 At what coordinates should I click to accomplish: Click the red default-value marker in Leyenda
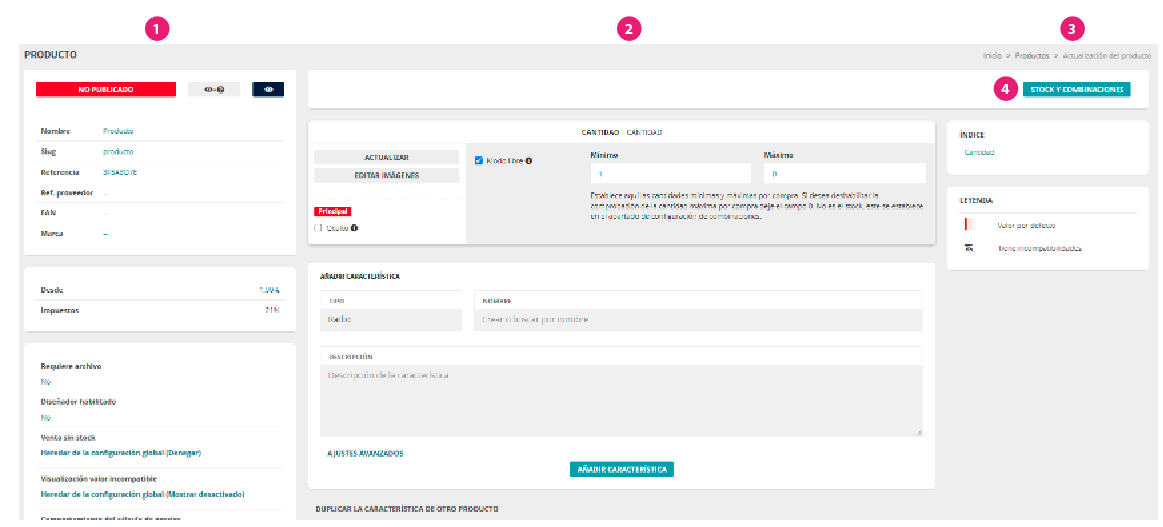click(x=967, y=225)
